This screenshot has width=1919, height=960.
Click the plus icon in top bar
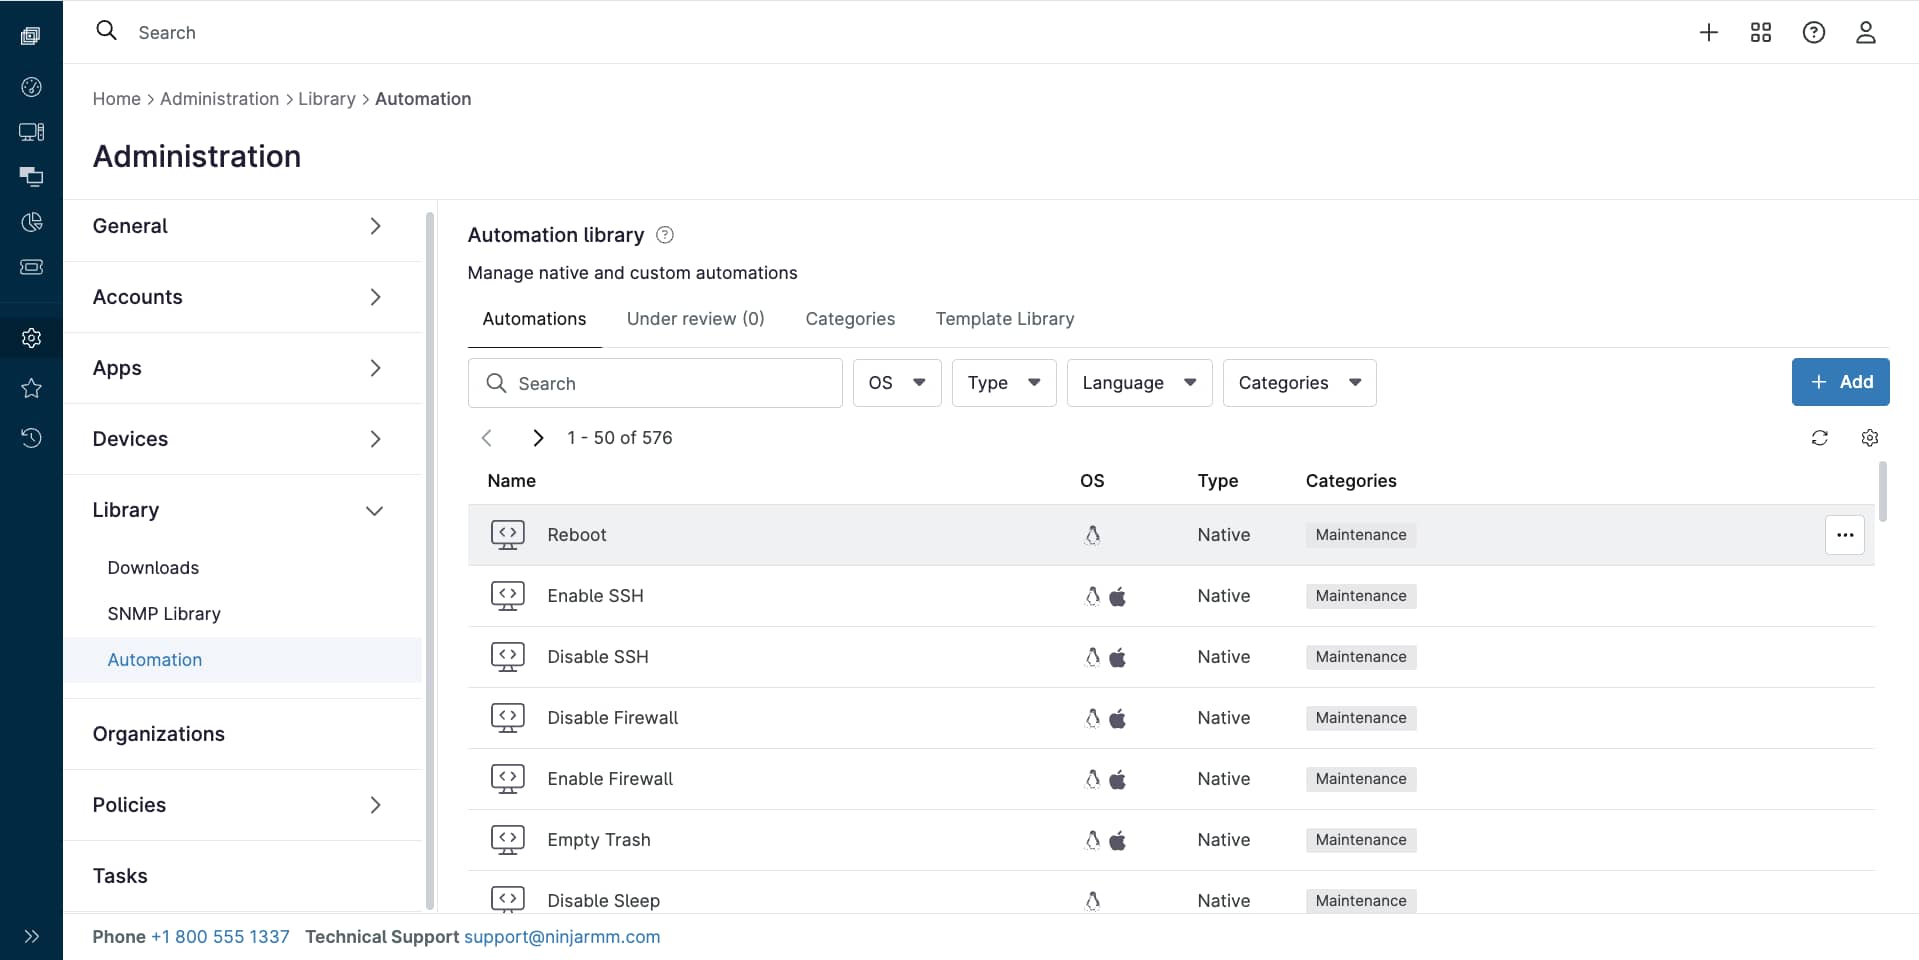1709,32
